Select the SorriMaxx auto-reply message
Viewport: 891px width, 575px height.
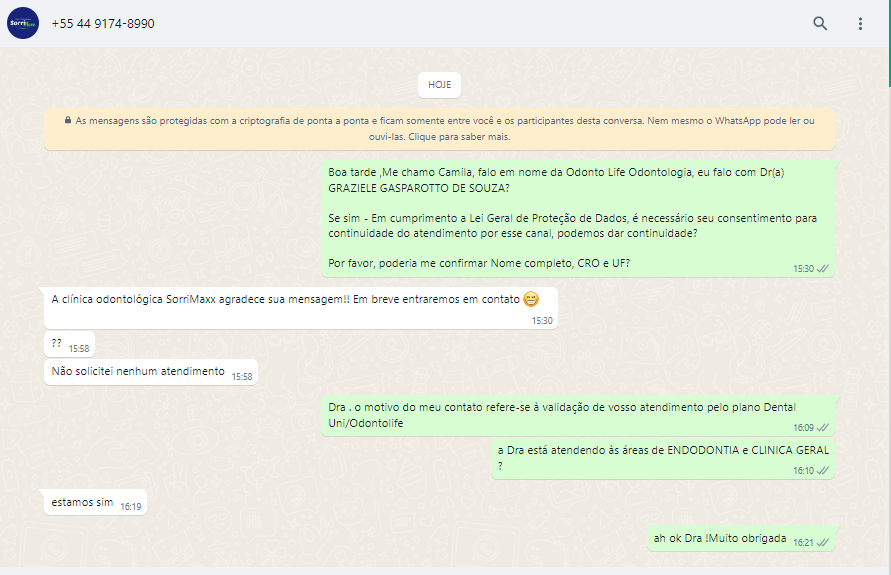coord(301,308)
